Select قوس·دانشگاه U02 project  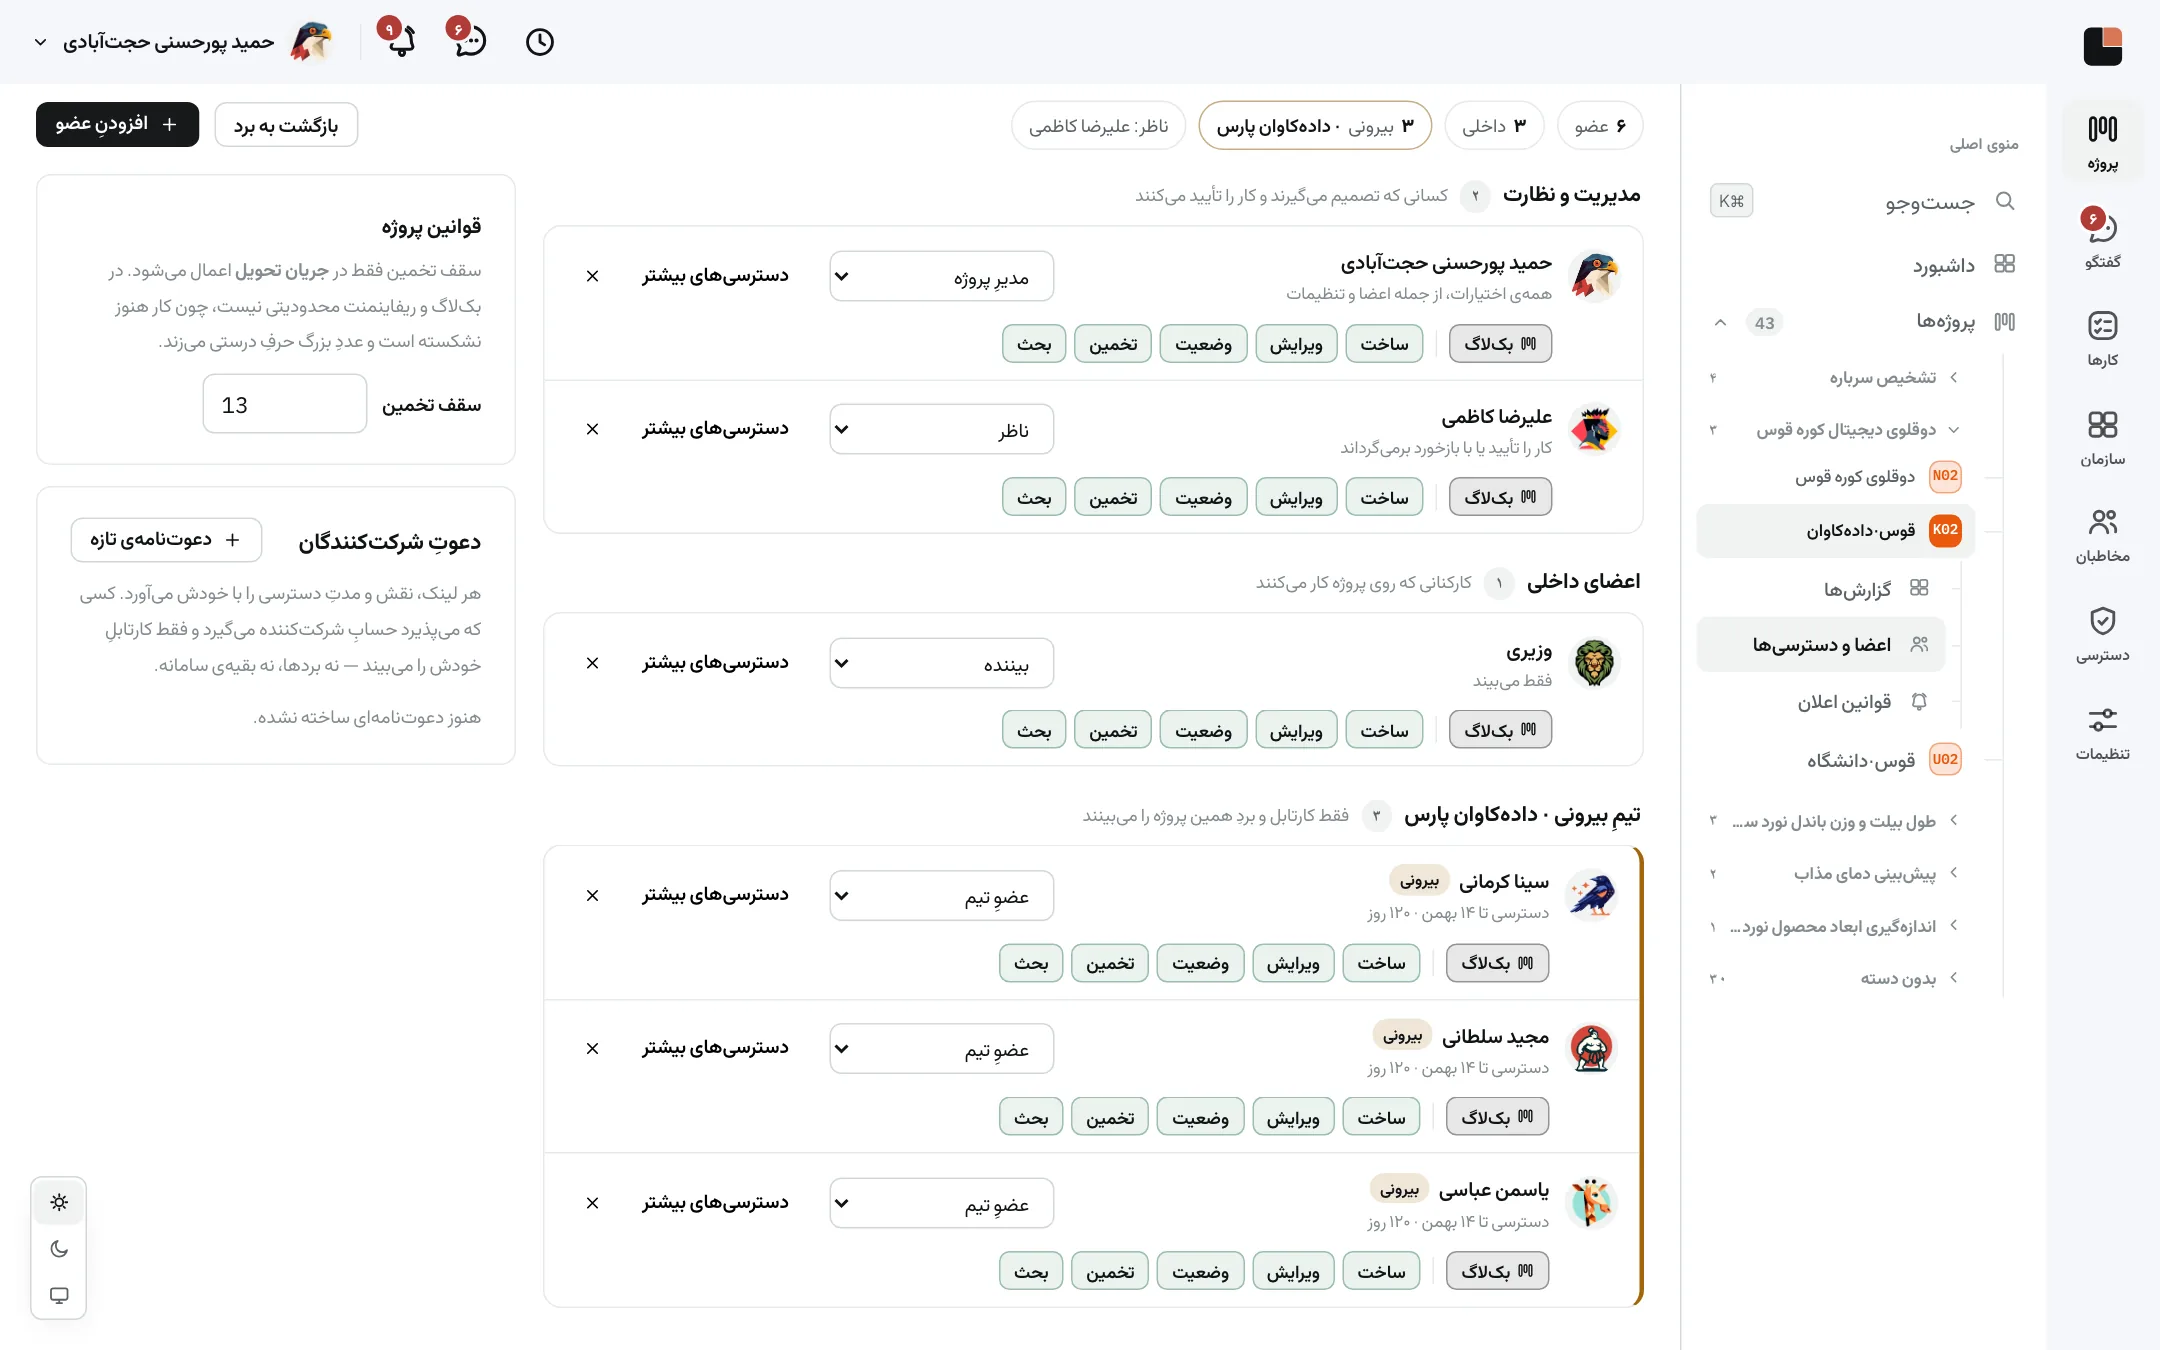tap(1836, 760)
